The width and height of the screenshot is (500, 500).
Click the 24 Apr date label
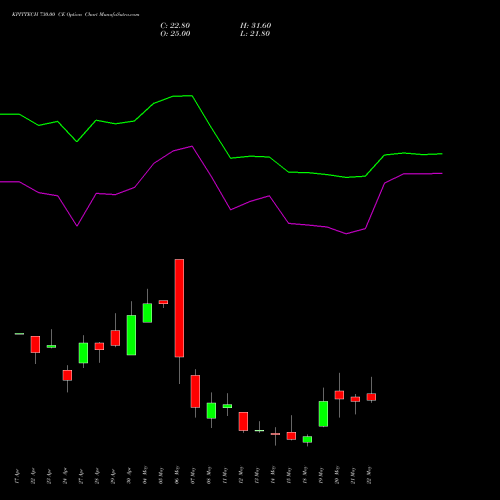pos(65,476)
